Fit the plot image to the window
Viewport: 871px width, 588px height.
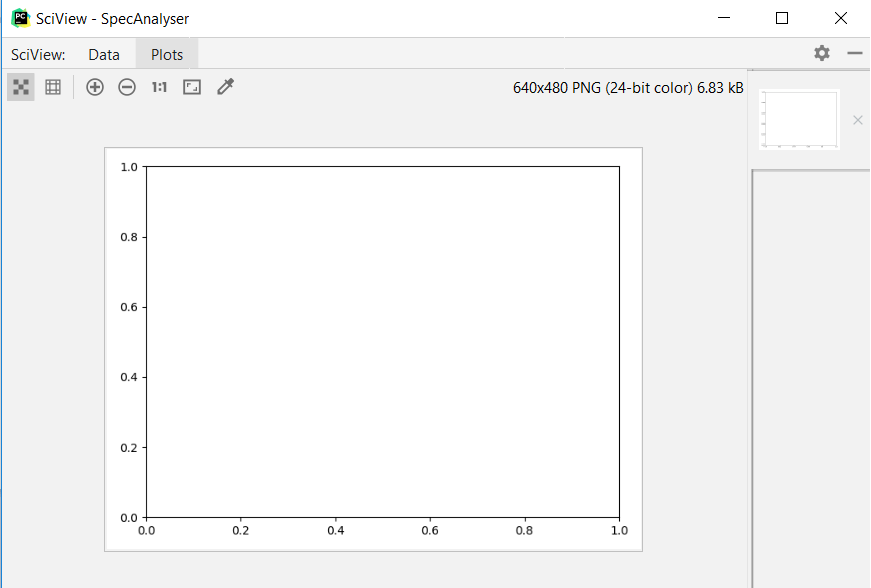[x=191, y=87]
